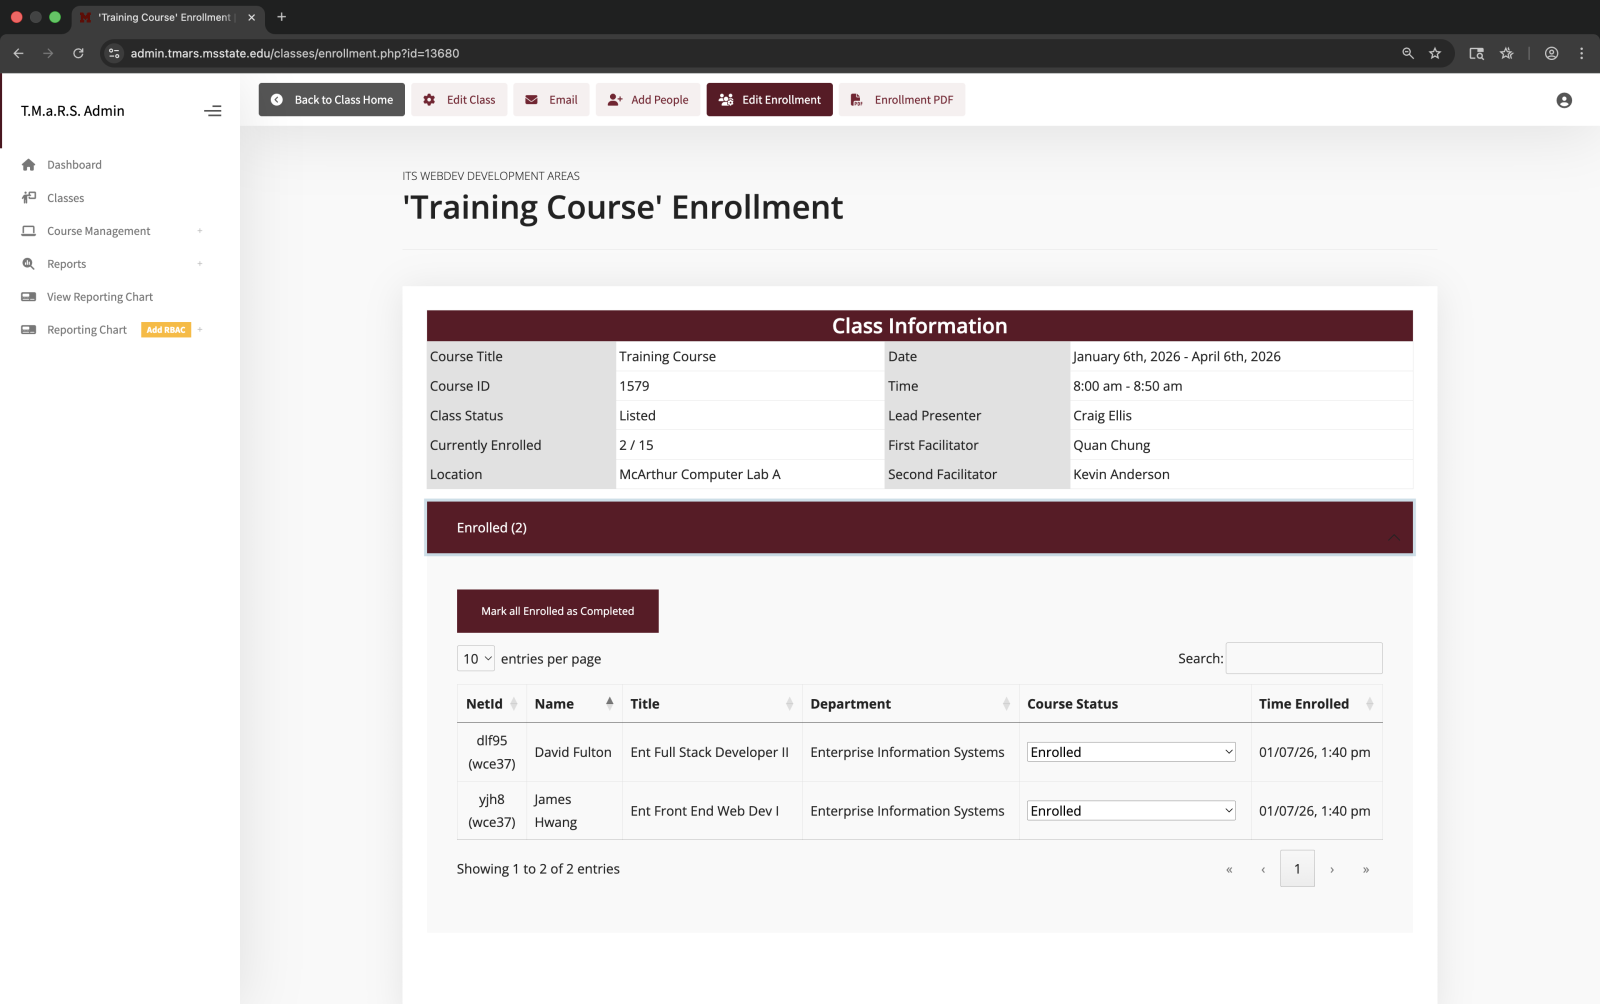The image size is (1600, 1004).
Task: Click the Add People toolbar icon
Action: click(x=614, y=99)
